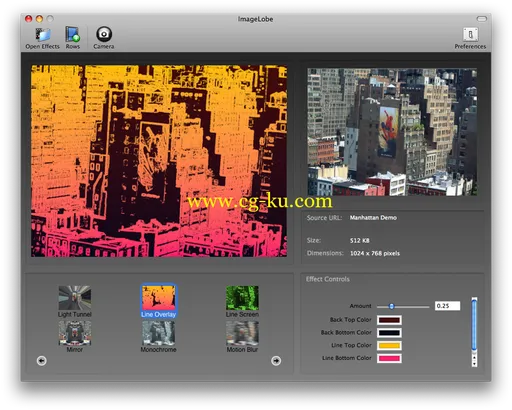Open the Line Bottom Color swatch

point(389,358)
